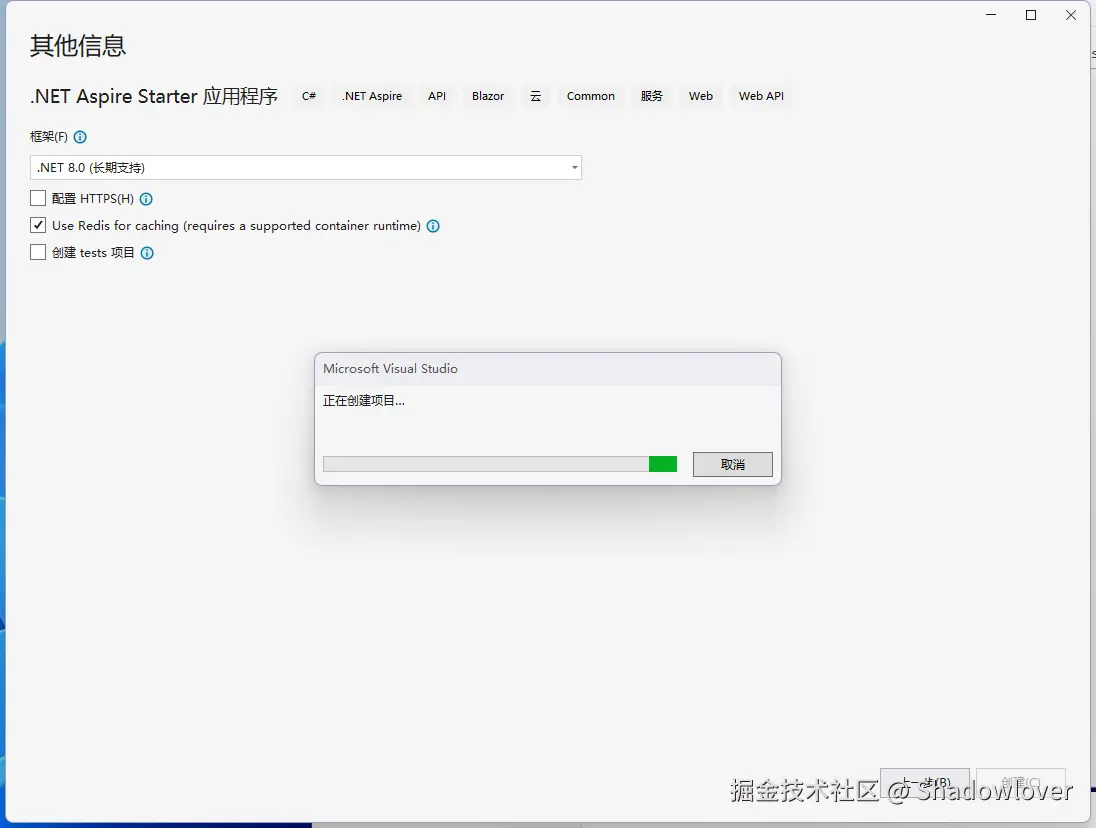The width and height of the screenshot is (1096, 828).
Task: Click the .NET Aspire tag
Action: (x=372, y=96)
